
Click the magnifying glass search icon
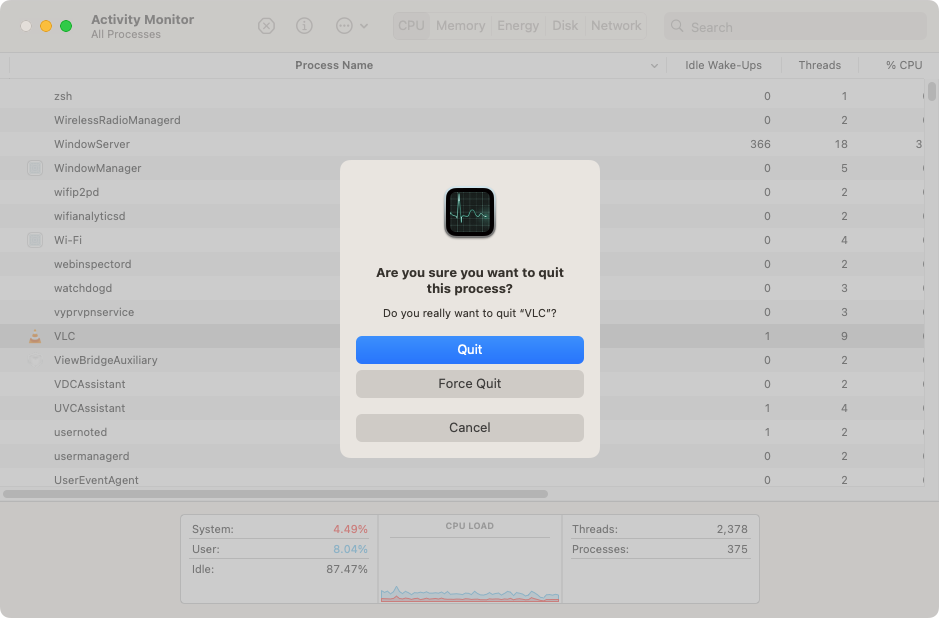(677, 26)
